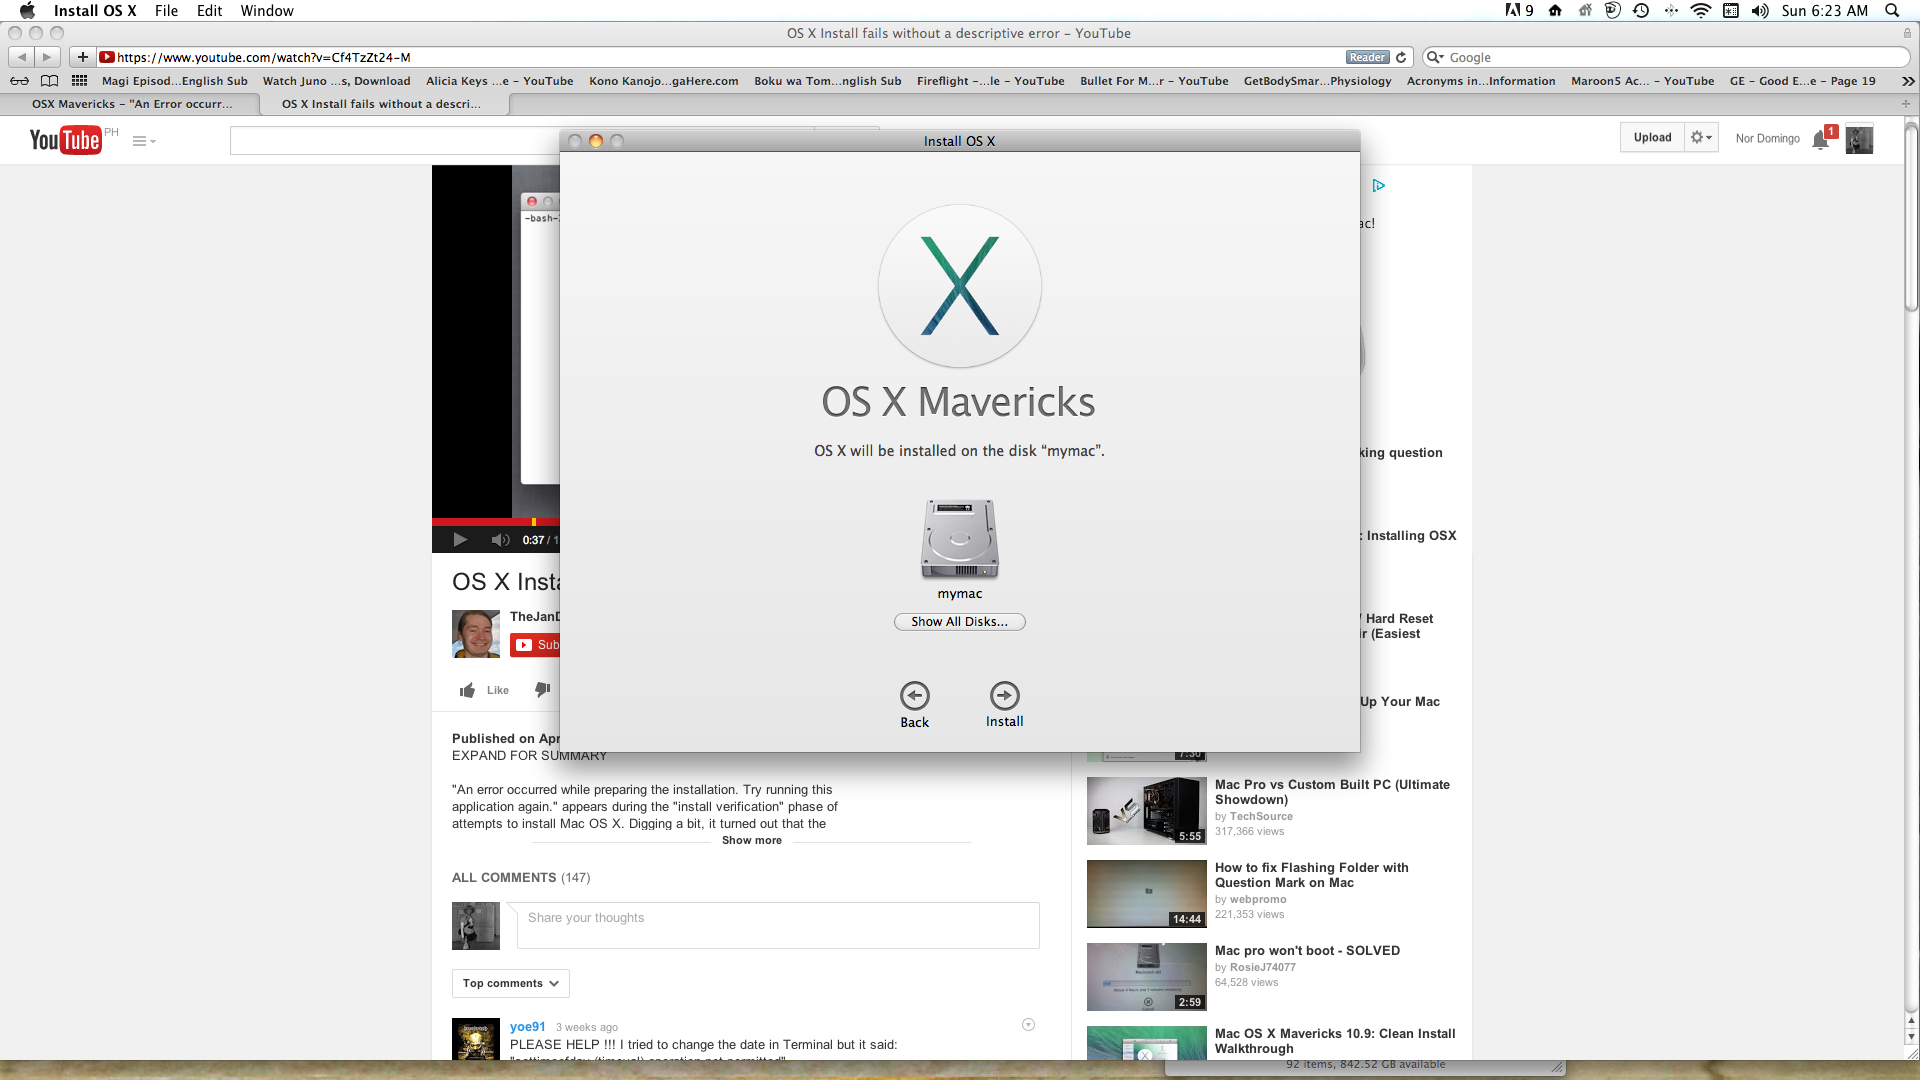This screenshot has width=1920, height=1080.
Task: Expand YouTube settings gear dropdown
Action: 1701,138
